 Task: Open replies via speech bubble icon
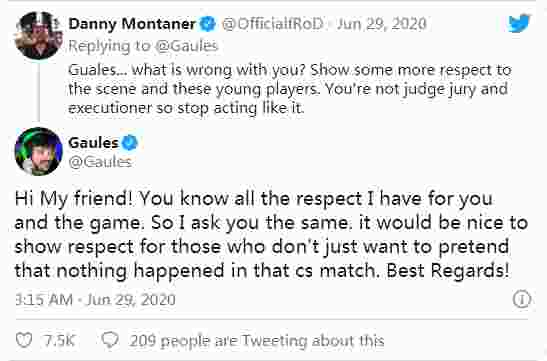click(110, 340)
